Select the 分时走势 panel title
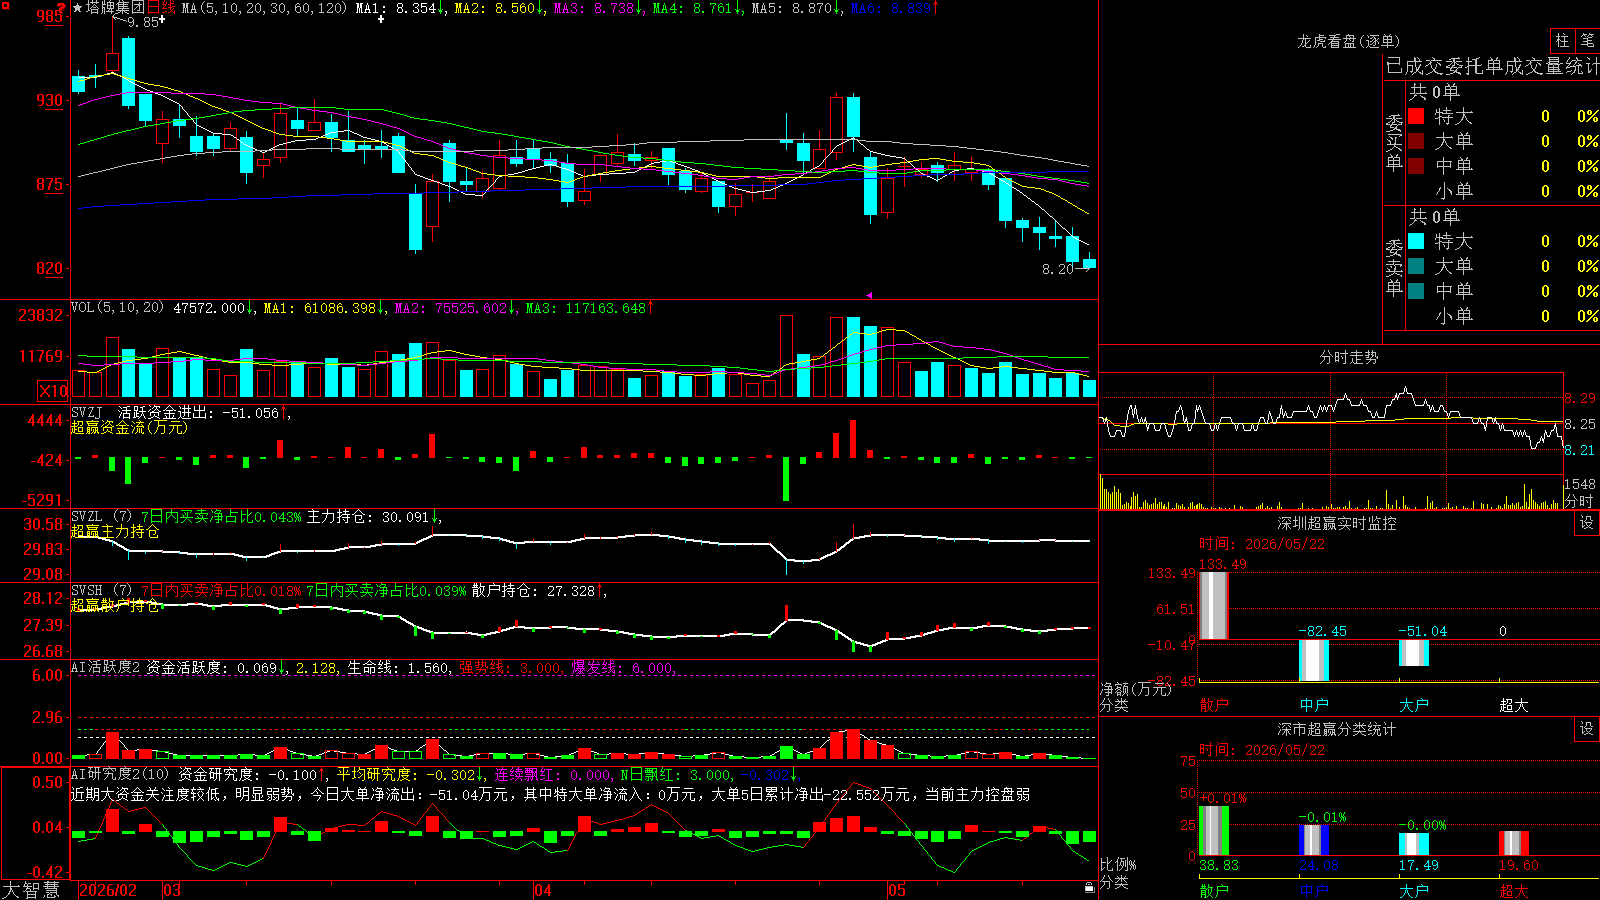This screenshot has width=1600, height=900. pos(1348,357)
